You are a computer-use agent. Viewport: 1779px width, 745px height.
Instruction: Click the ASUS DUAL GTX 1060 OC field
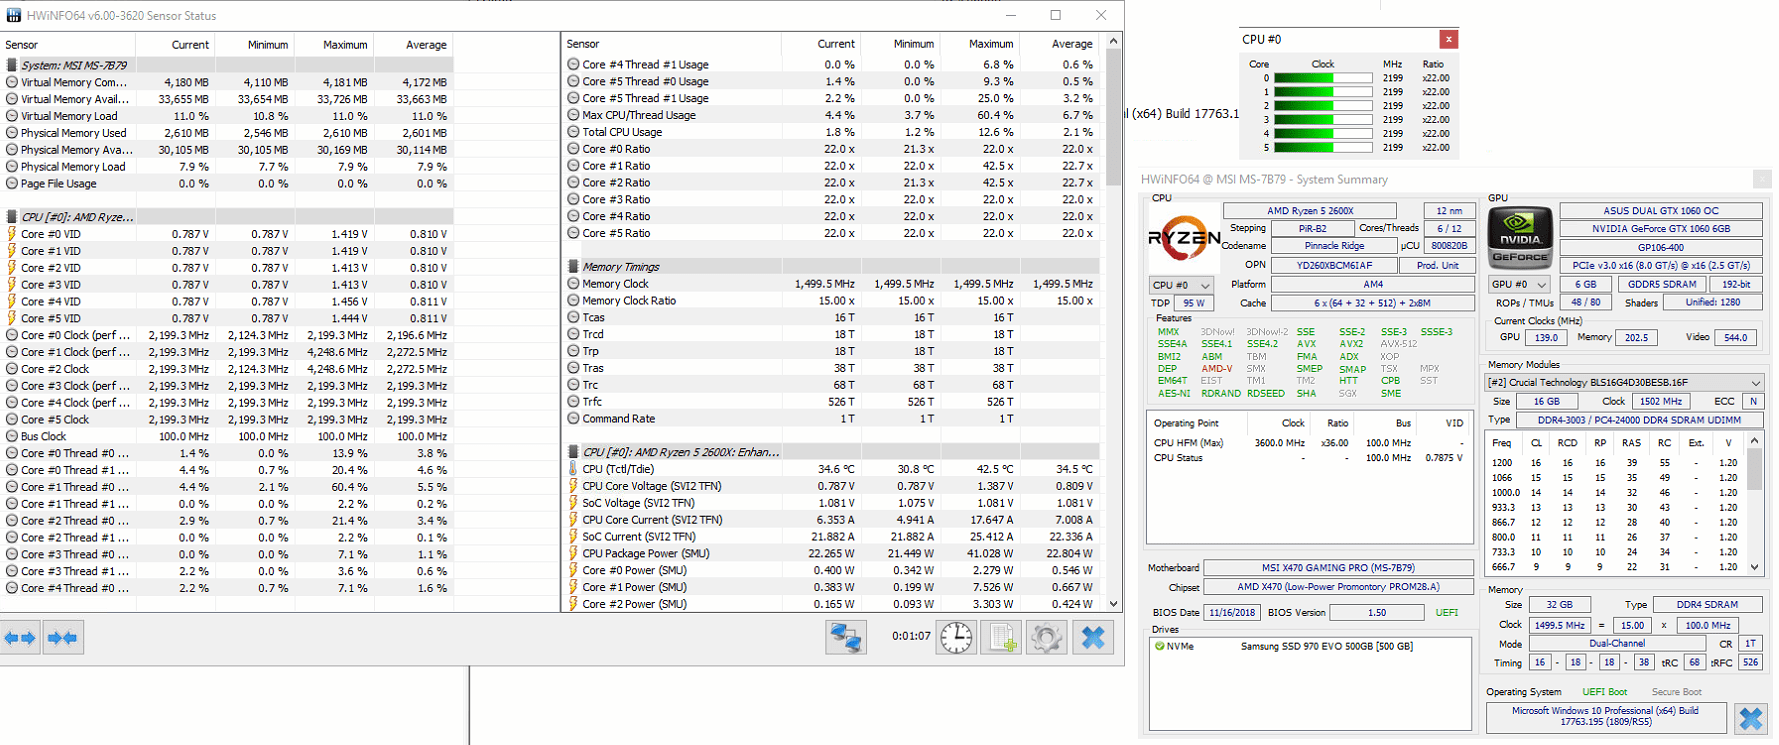(x=1661, y=211)
